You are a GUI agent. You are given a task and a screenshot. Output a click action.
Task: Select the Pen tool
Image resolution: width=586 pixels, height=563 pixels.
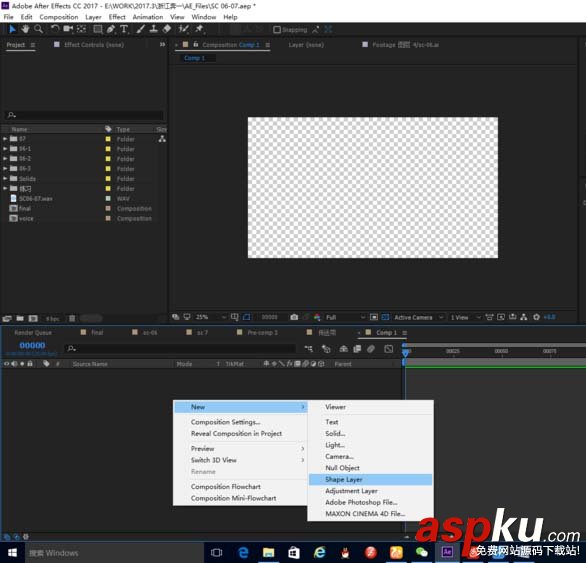[x=111, y=29]
